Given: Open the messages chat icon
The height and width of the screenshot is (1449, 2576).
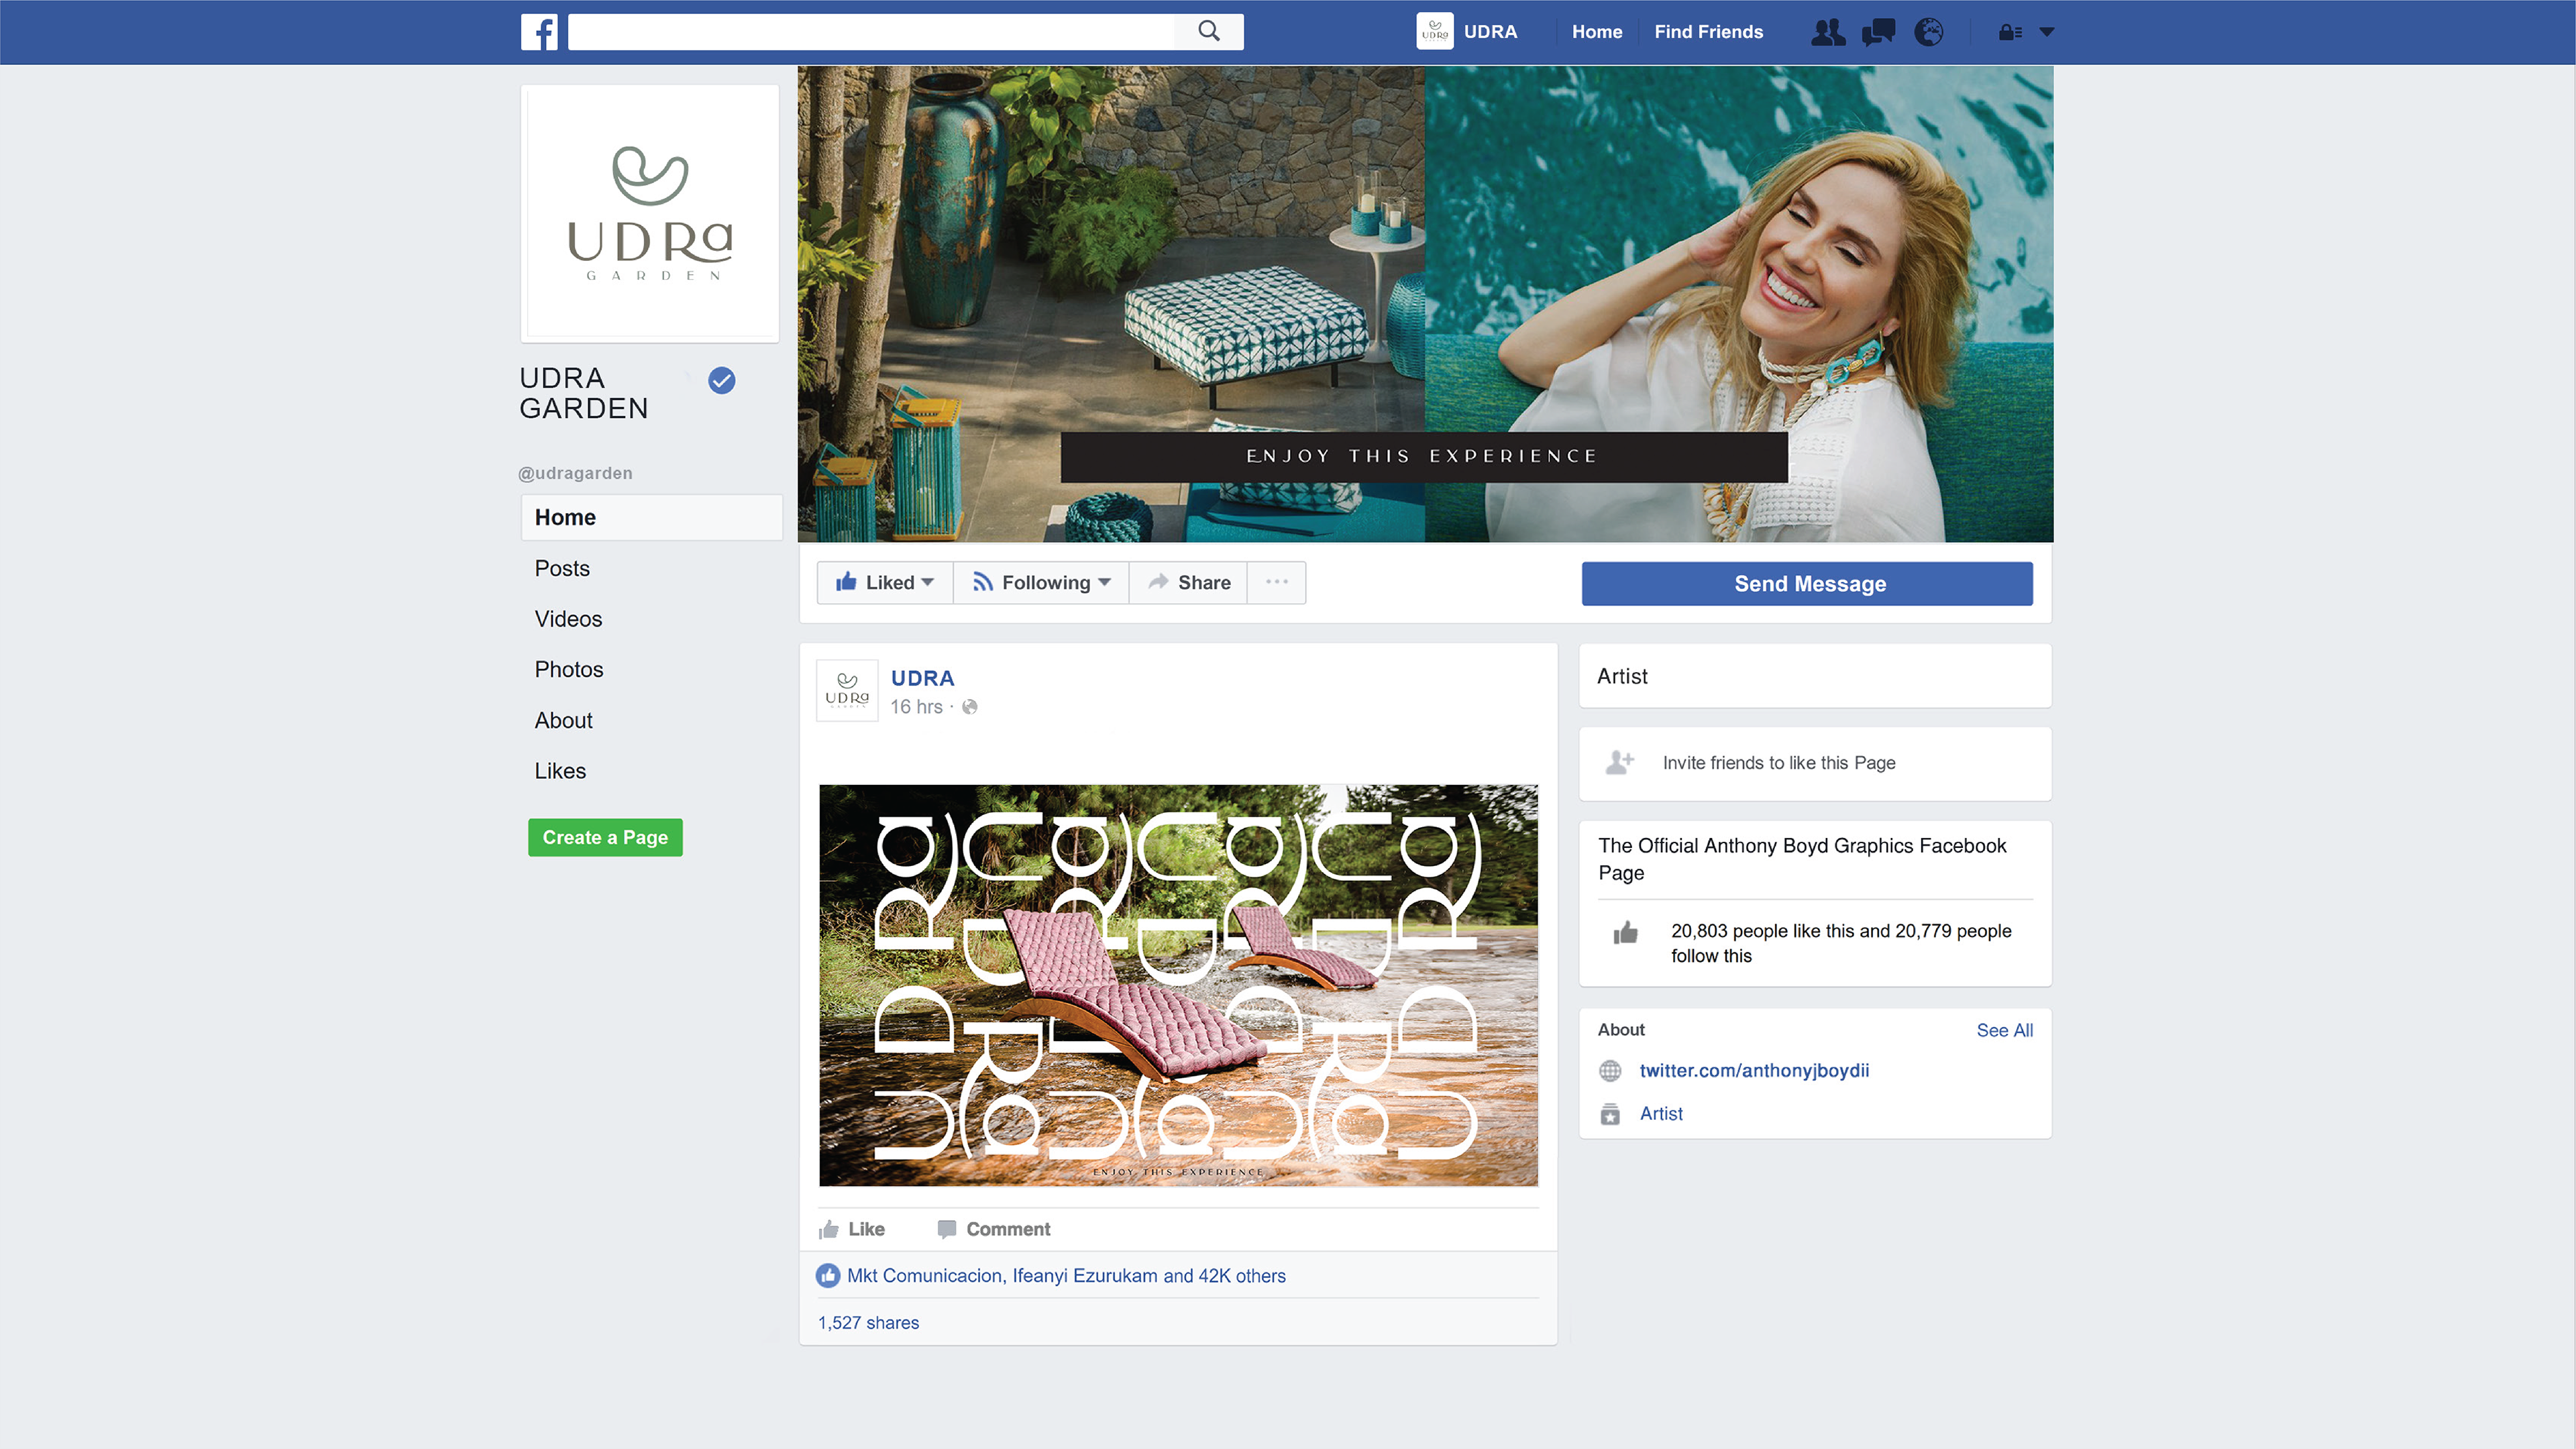Looking at the screenshot, I should click(1878, 32).
